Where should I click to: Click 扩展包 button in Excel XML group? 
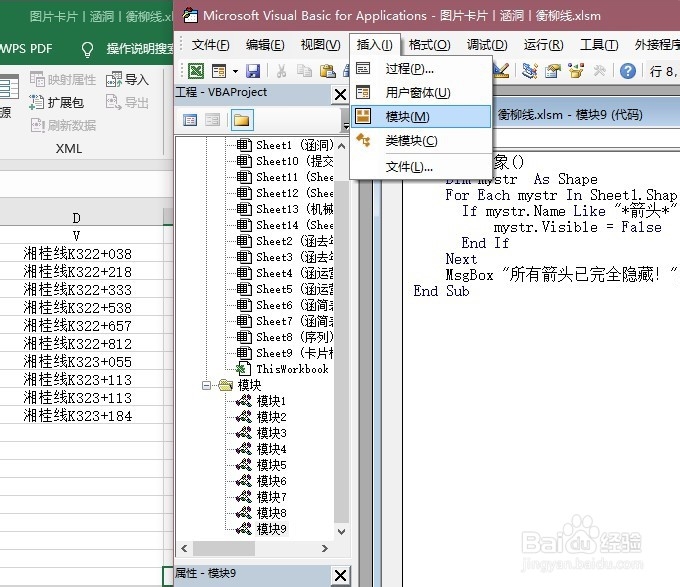(x=57, y=102)
